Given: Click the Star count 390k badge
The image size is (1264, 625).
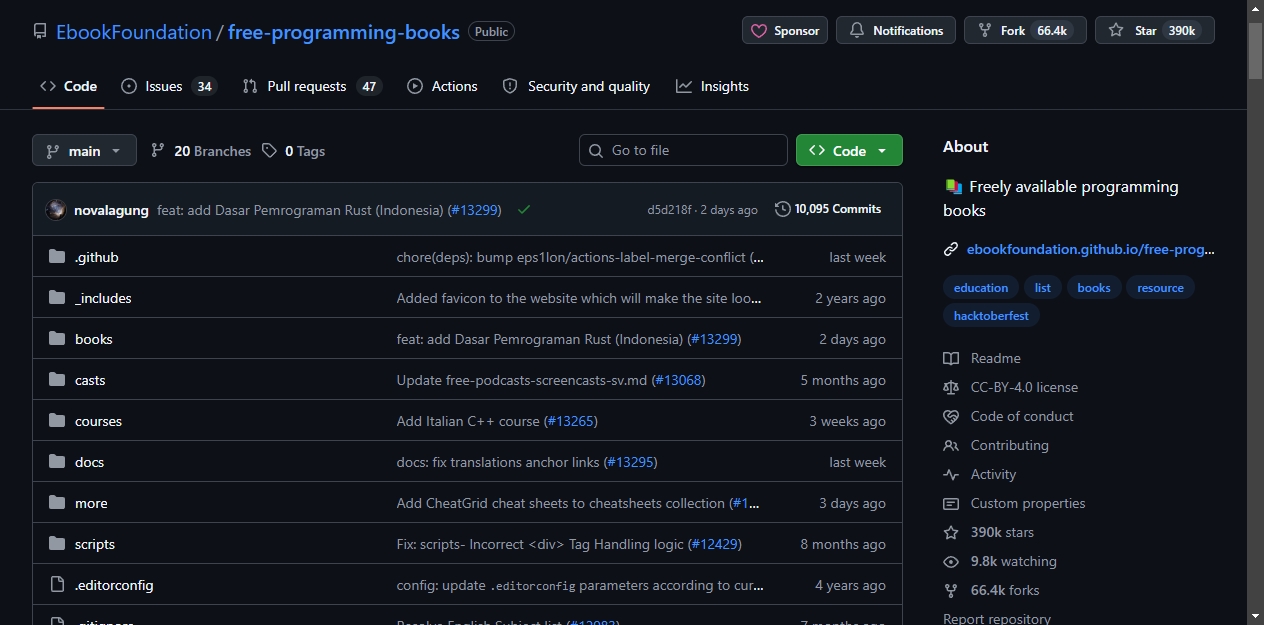Looking at the screenshot, I should pos(1181,31).
